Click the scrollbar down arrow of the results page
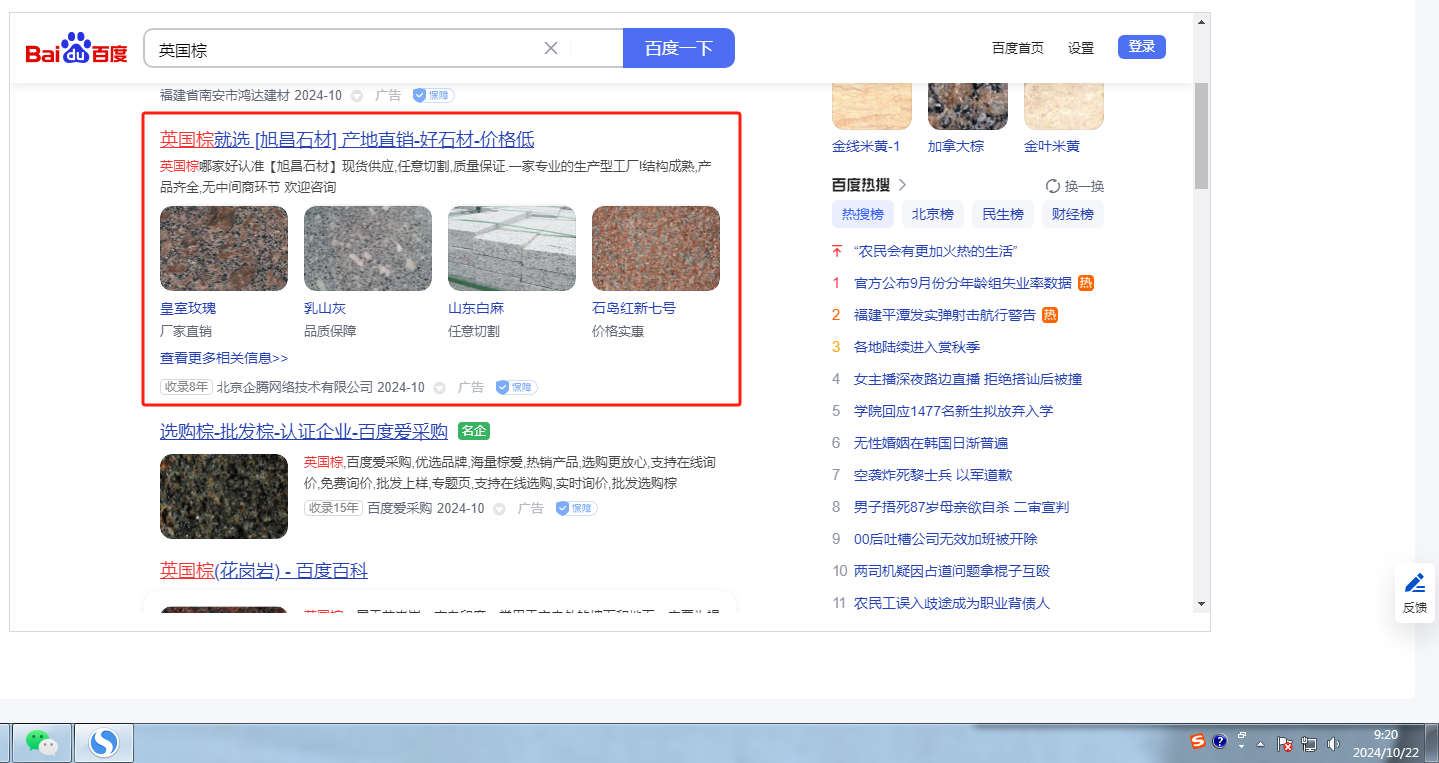1439x763 pixels. [1202, 604]
